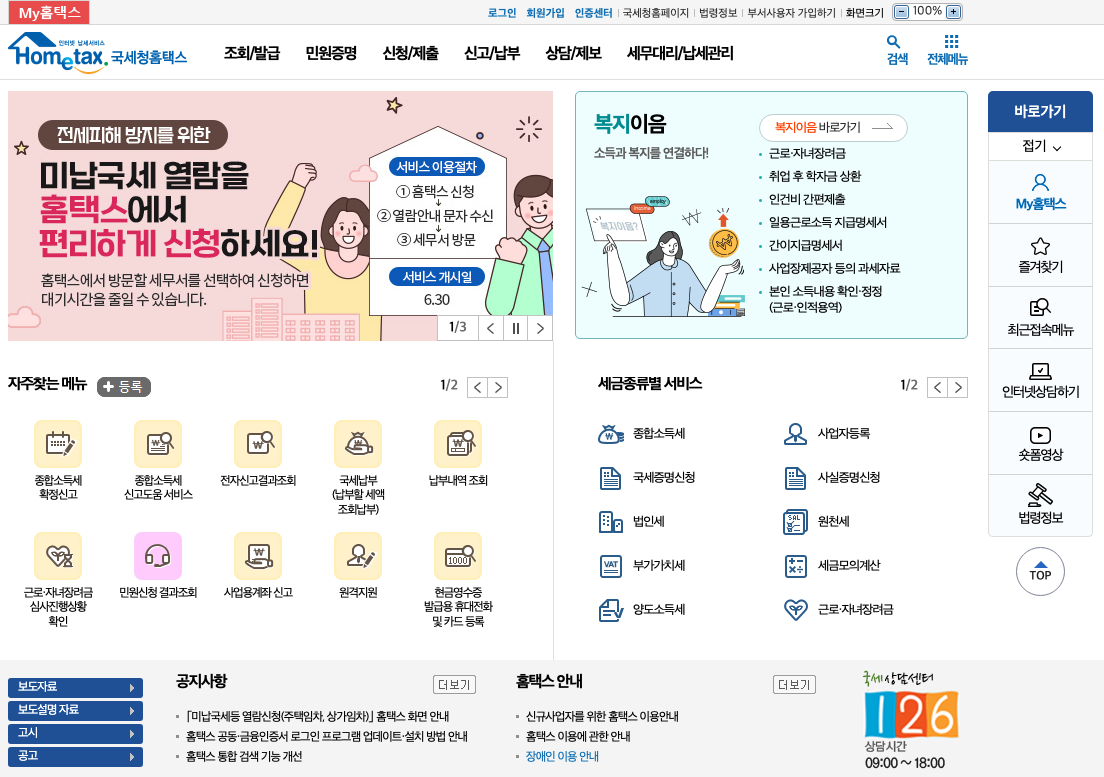Open the 전자신고결과조회 icon

[258, 444]
